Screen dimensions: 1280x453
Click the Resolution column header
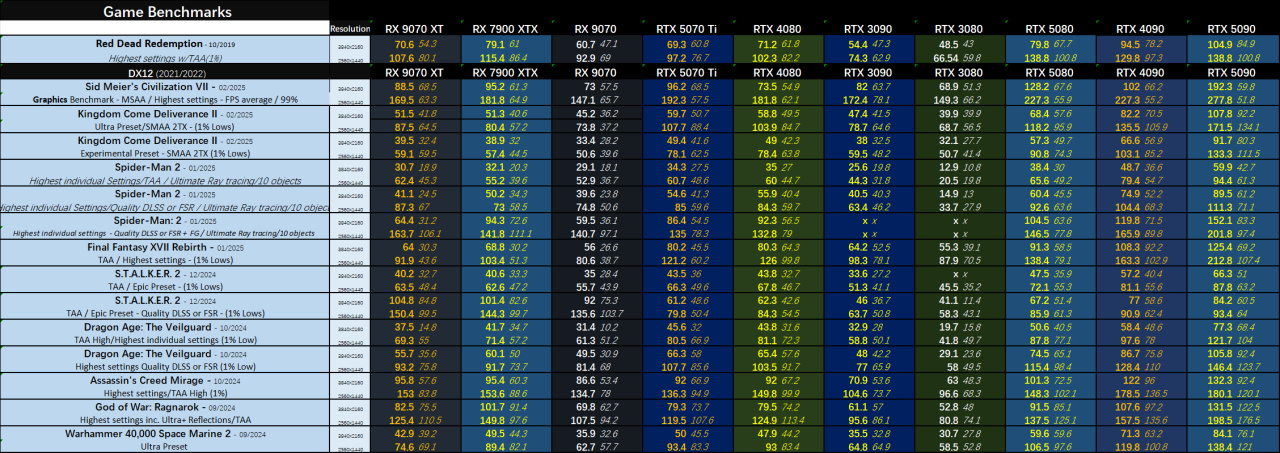[350, 30]
